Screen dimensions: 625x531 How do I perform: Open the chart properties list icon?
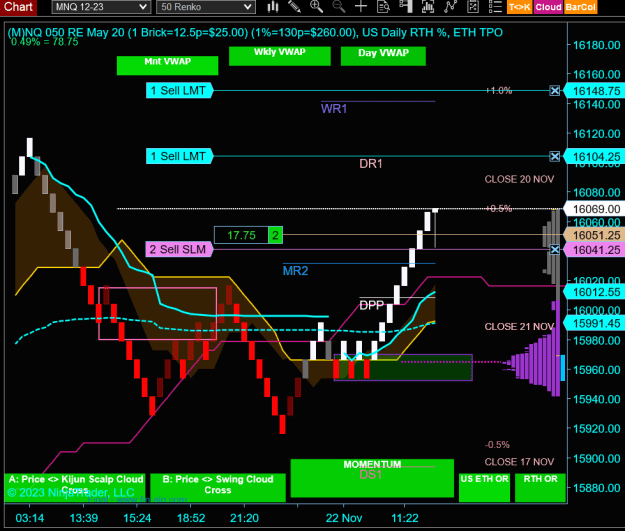point(495,7)
